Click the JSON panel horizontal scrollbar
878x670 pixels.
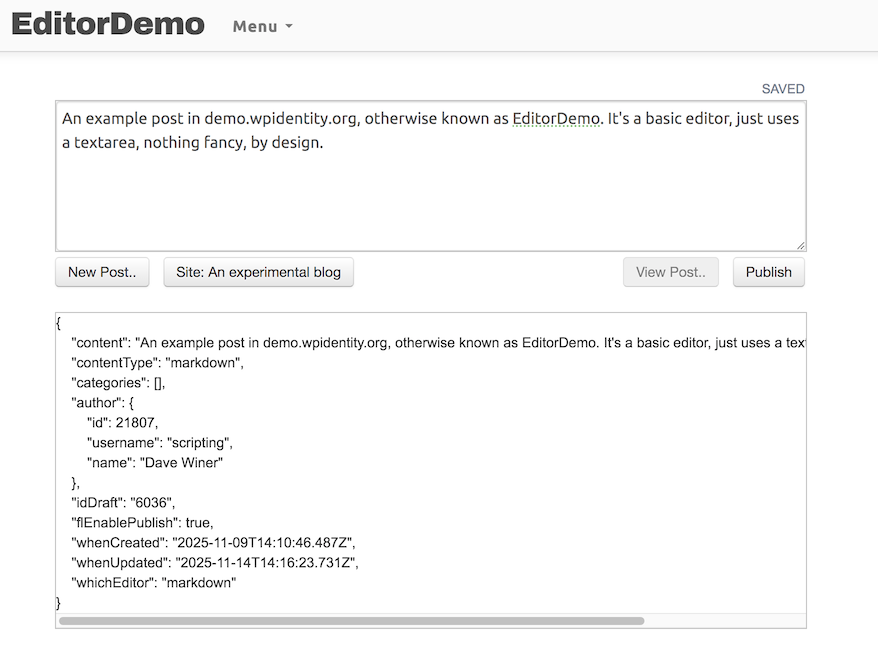(x=351, y=621)
